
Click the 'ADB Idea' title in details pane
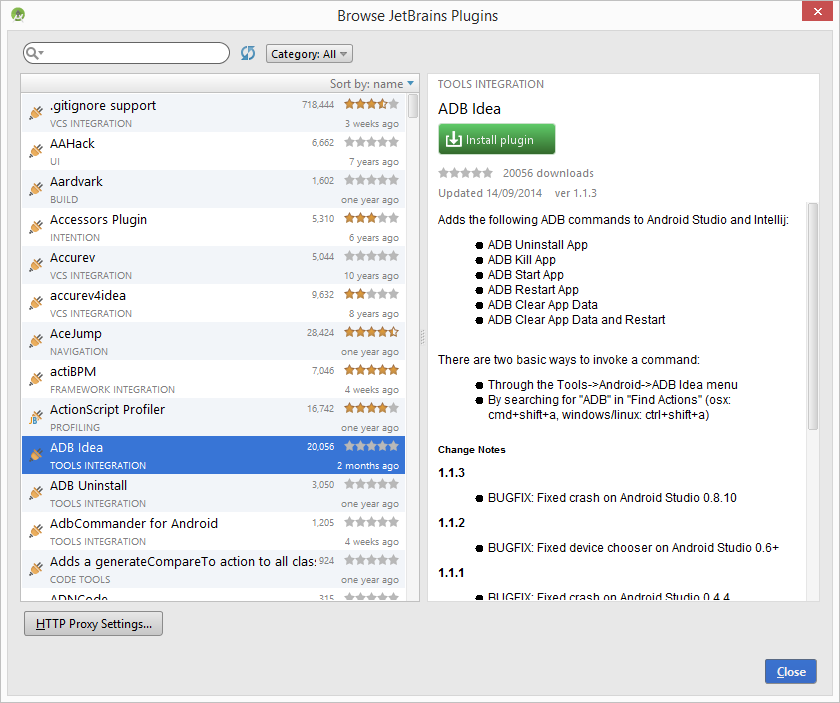[x=469, y=109]
